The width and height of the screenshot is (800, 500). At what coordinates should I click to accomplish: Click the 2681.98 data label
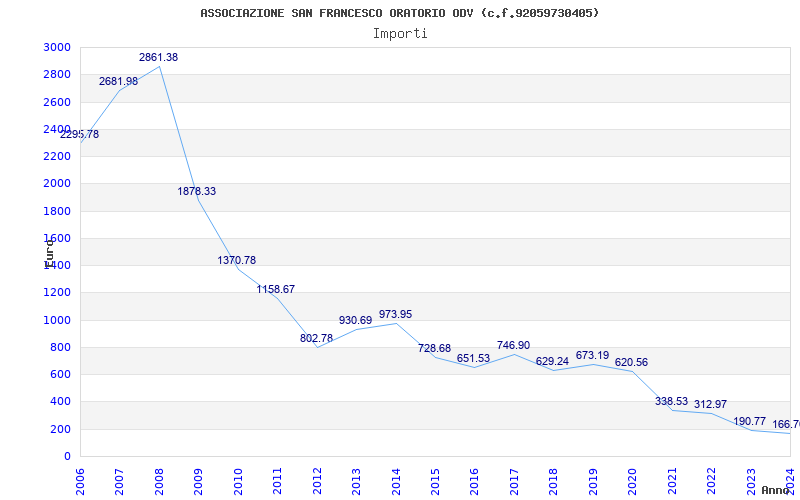coord(118,82)
